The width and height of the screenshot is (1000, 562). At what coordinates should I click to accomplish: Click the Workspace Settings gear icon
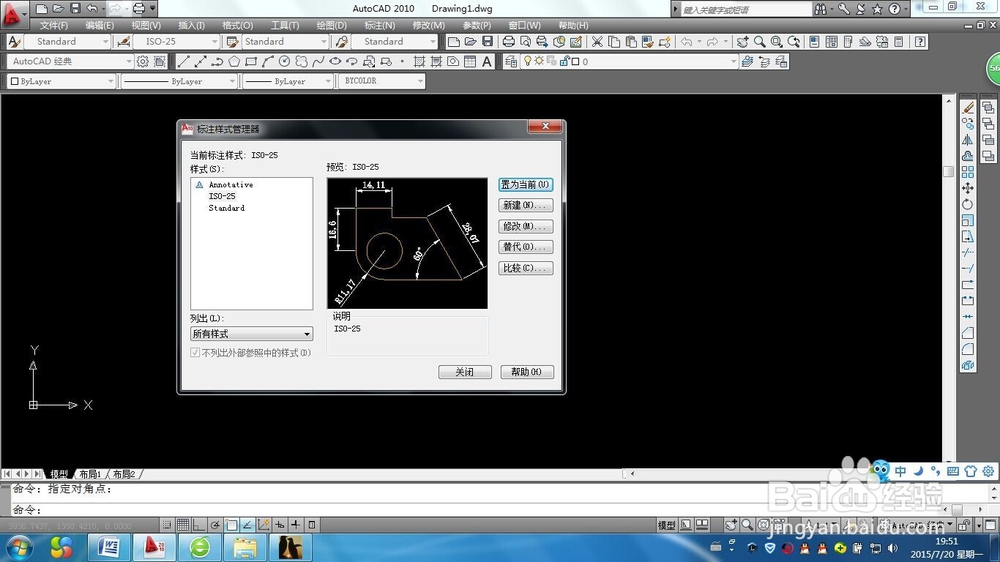[x=143, y=61]
